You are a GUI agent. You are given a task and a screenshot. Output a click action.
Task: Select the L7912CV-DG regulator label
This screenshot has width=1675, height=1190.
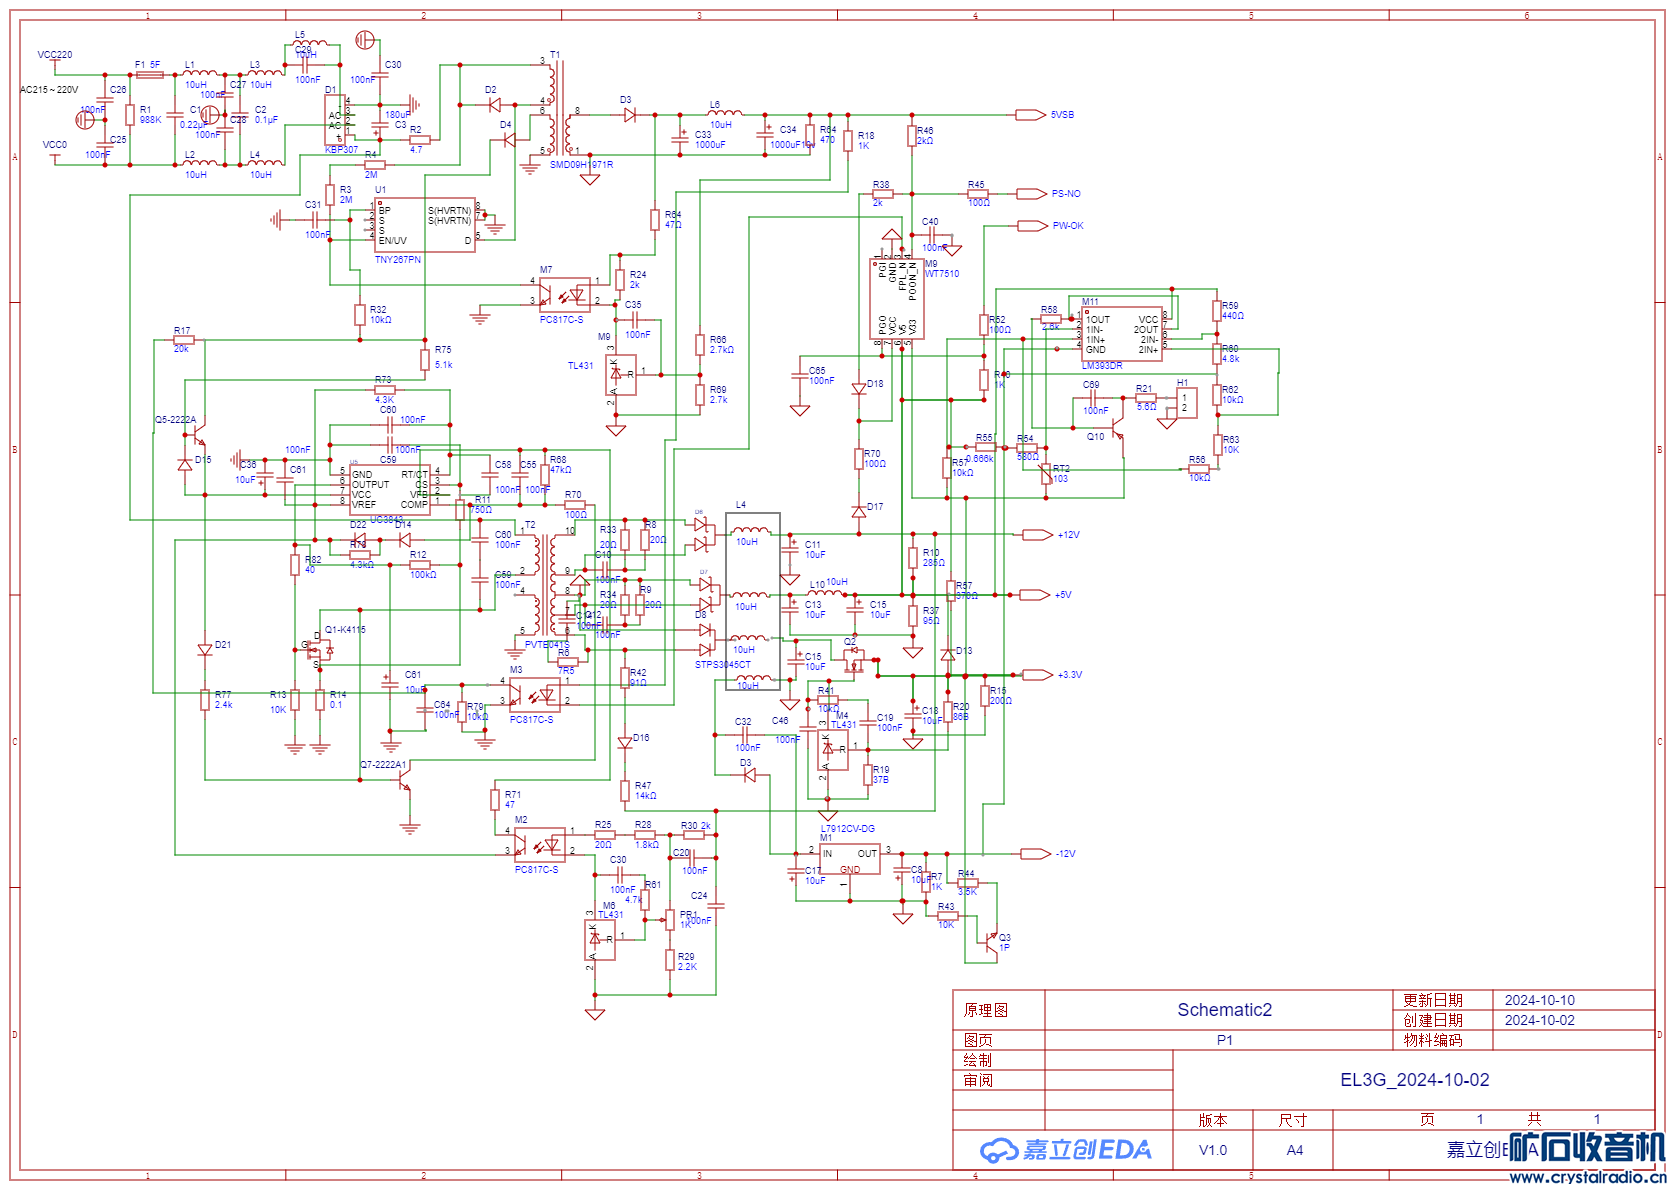(848, 829)
